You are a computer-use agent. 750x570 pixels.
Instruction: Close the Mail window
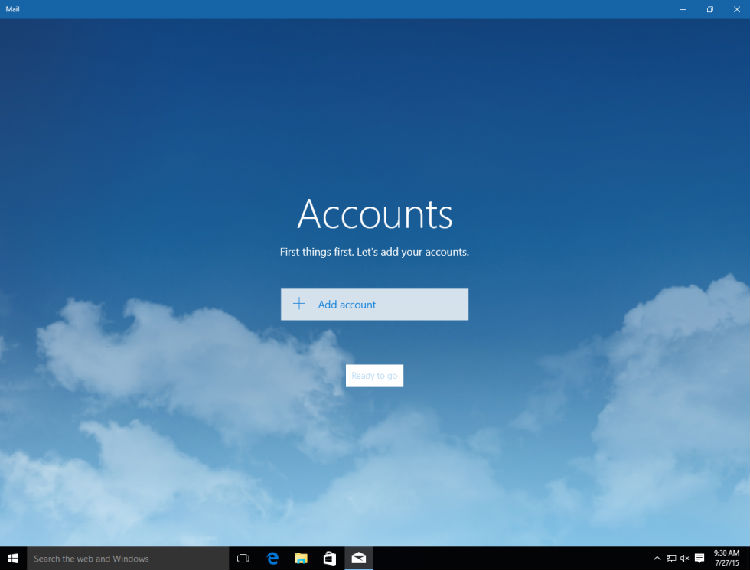[x=737, y=9]
